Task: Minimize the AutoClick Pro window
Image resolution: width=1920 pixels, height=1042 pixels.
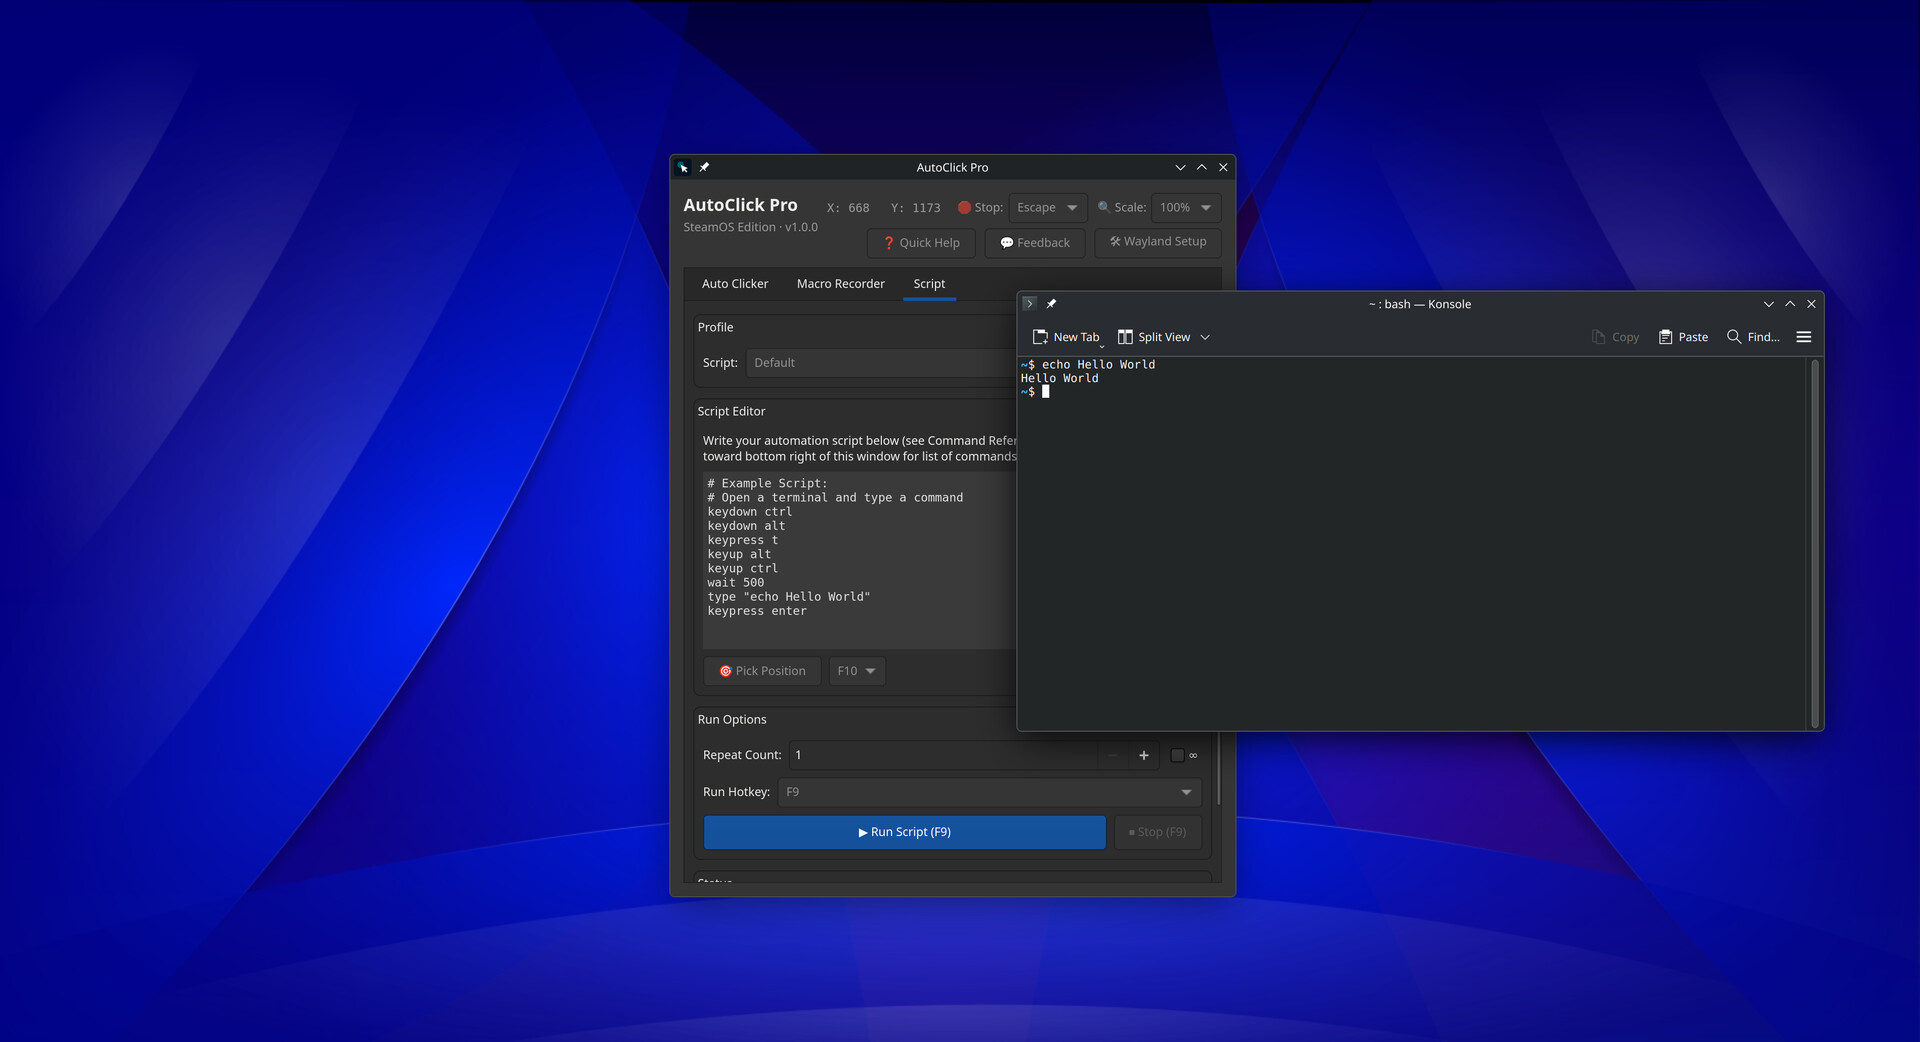Action: pos(1180,167)
